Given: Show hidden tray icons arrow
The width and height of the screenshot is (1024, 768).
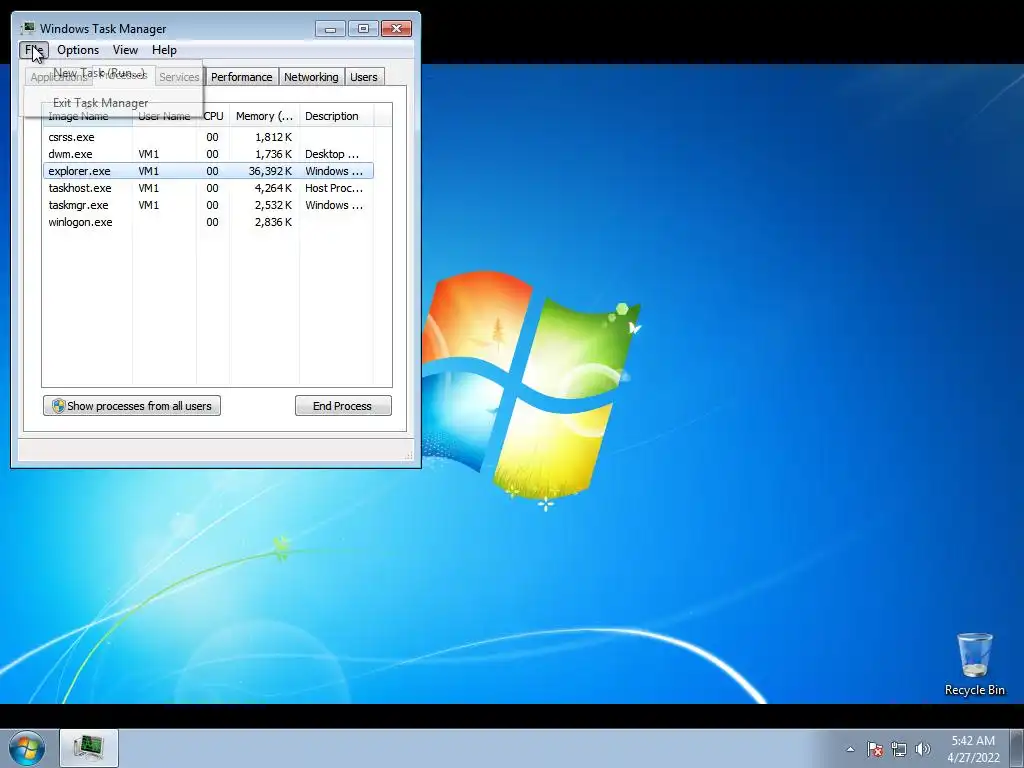Looking at the screenshot, I should point(850,749).
